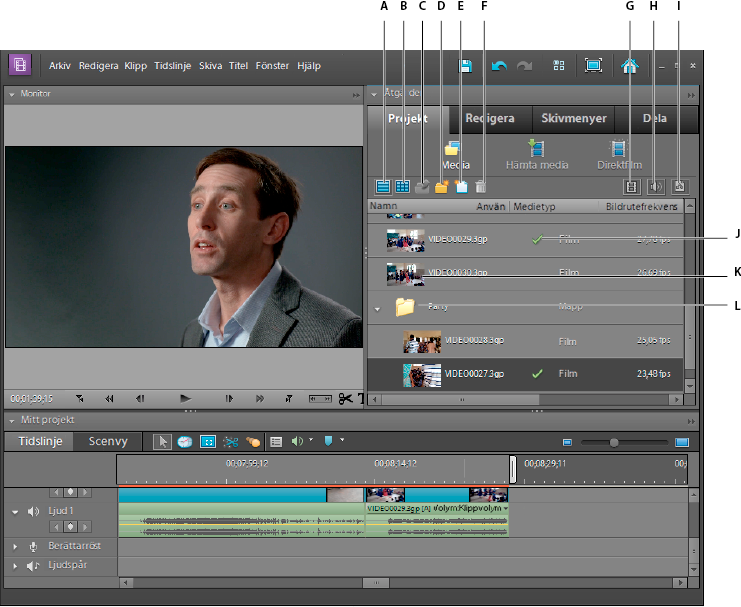Click Step Back one frame
Screen dimensions: 741x607
tap(140, 399)
